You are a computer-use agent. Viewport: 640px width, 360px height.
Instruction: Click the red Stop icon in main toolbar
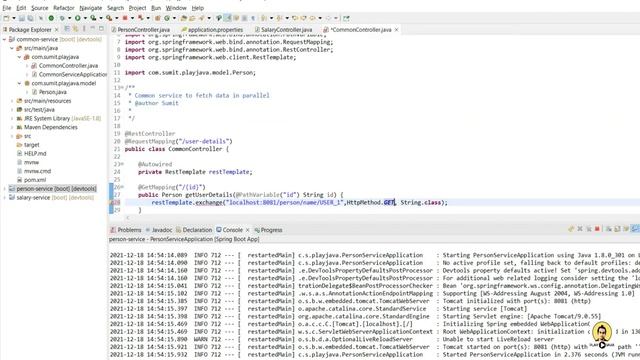click(x=125, y=18)
